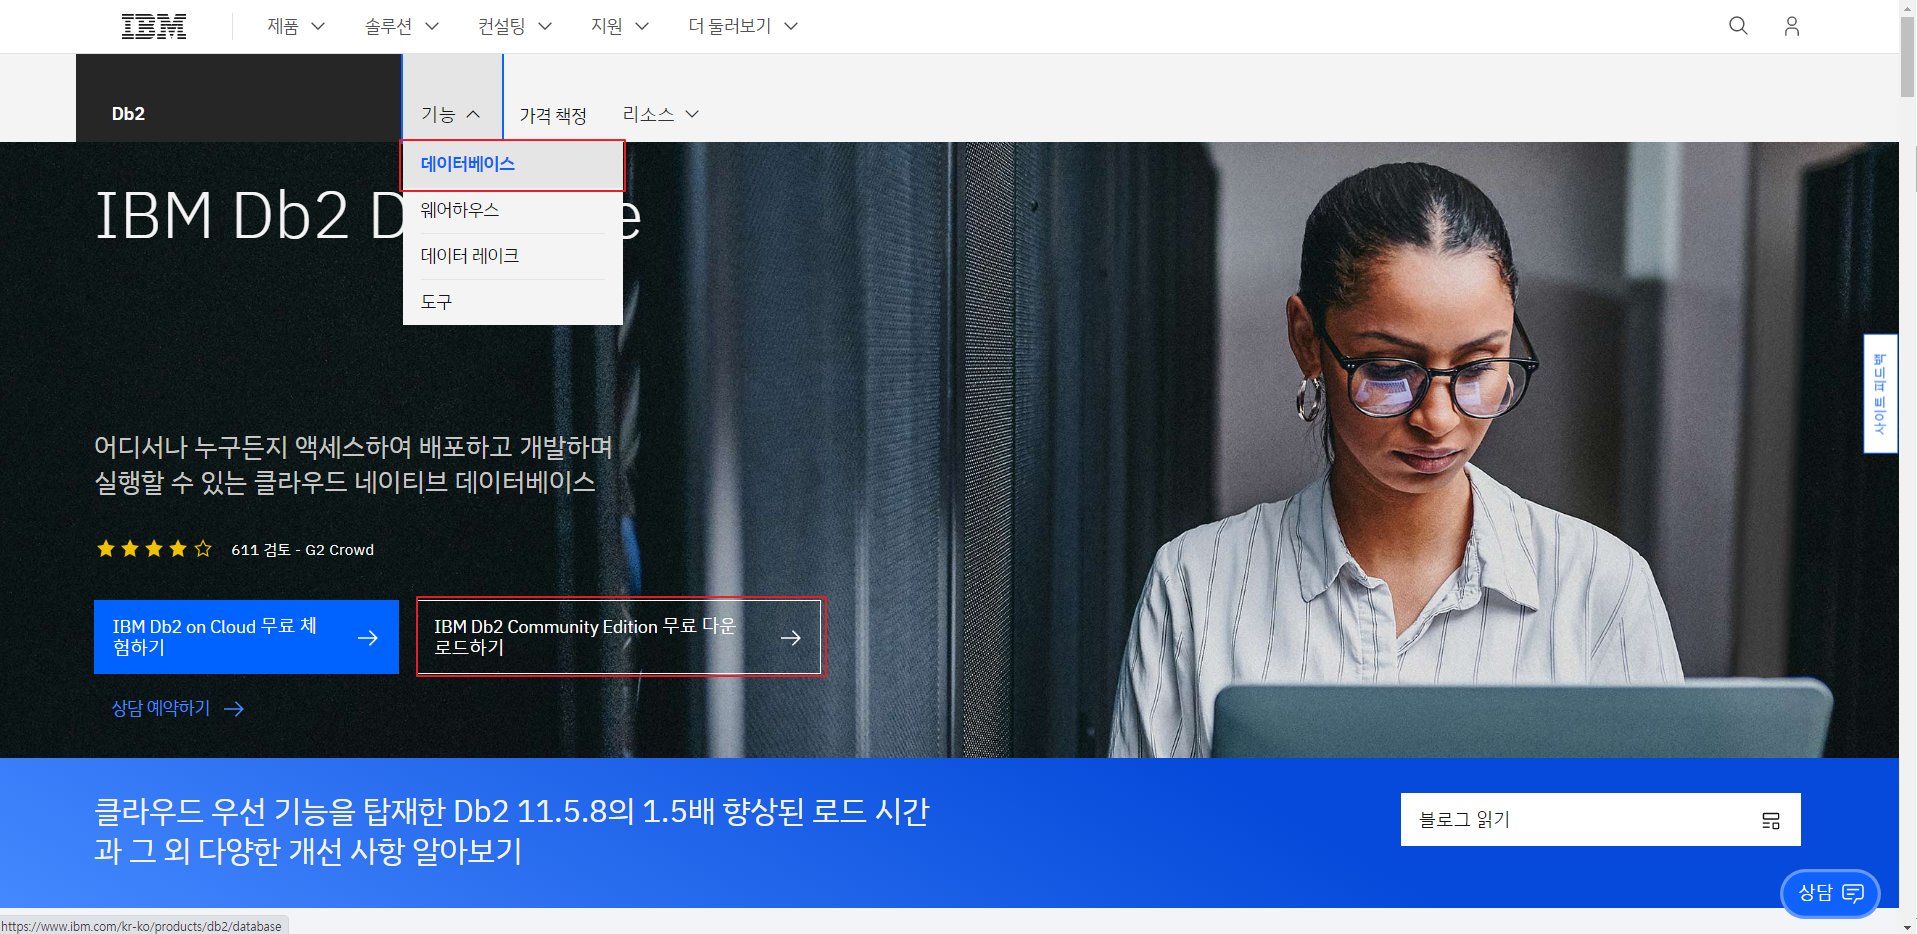The height and width of the screenshot is (934, 1917).
Task: Click the 블로그 읽기 button
Action: (x=1600, y=820)
